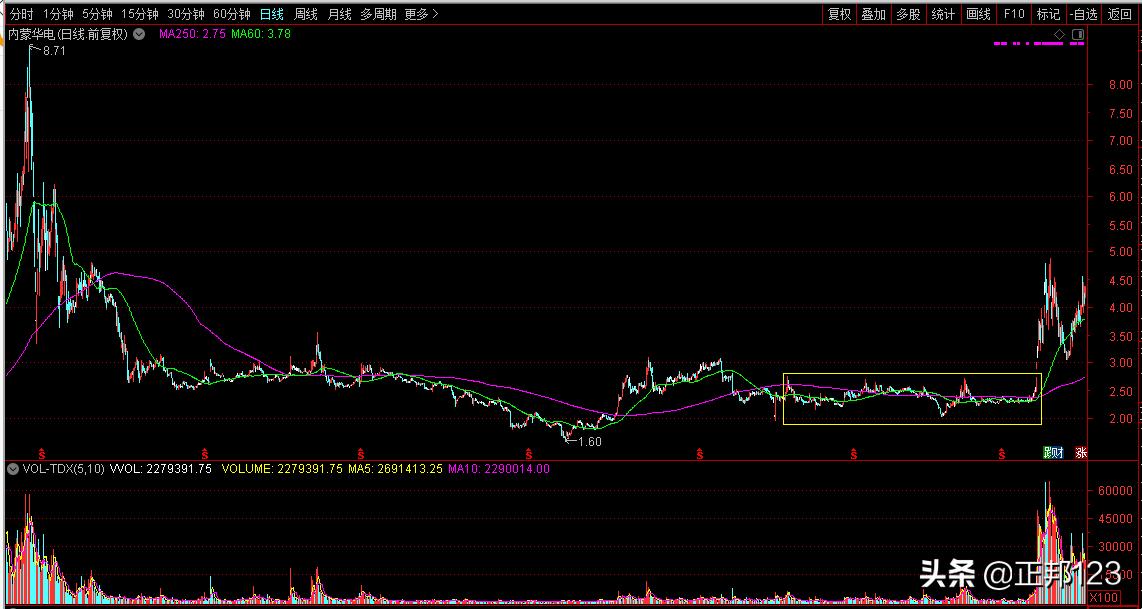Click the $ marker nearest the 财 icon
The width and height of the screenshot is (1142, 609).
1002,454
